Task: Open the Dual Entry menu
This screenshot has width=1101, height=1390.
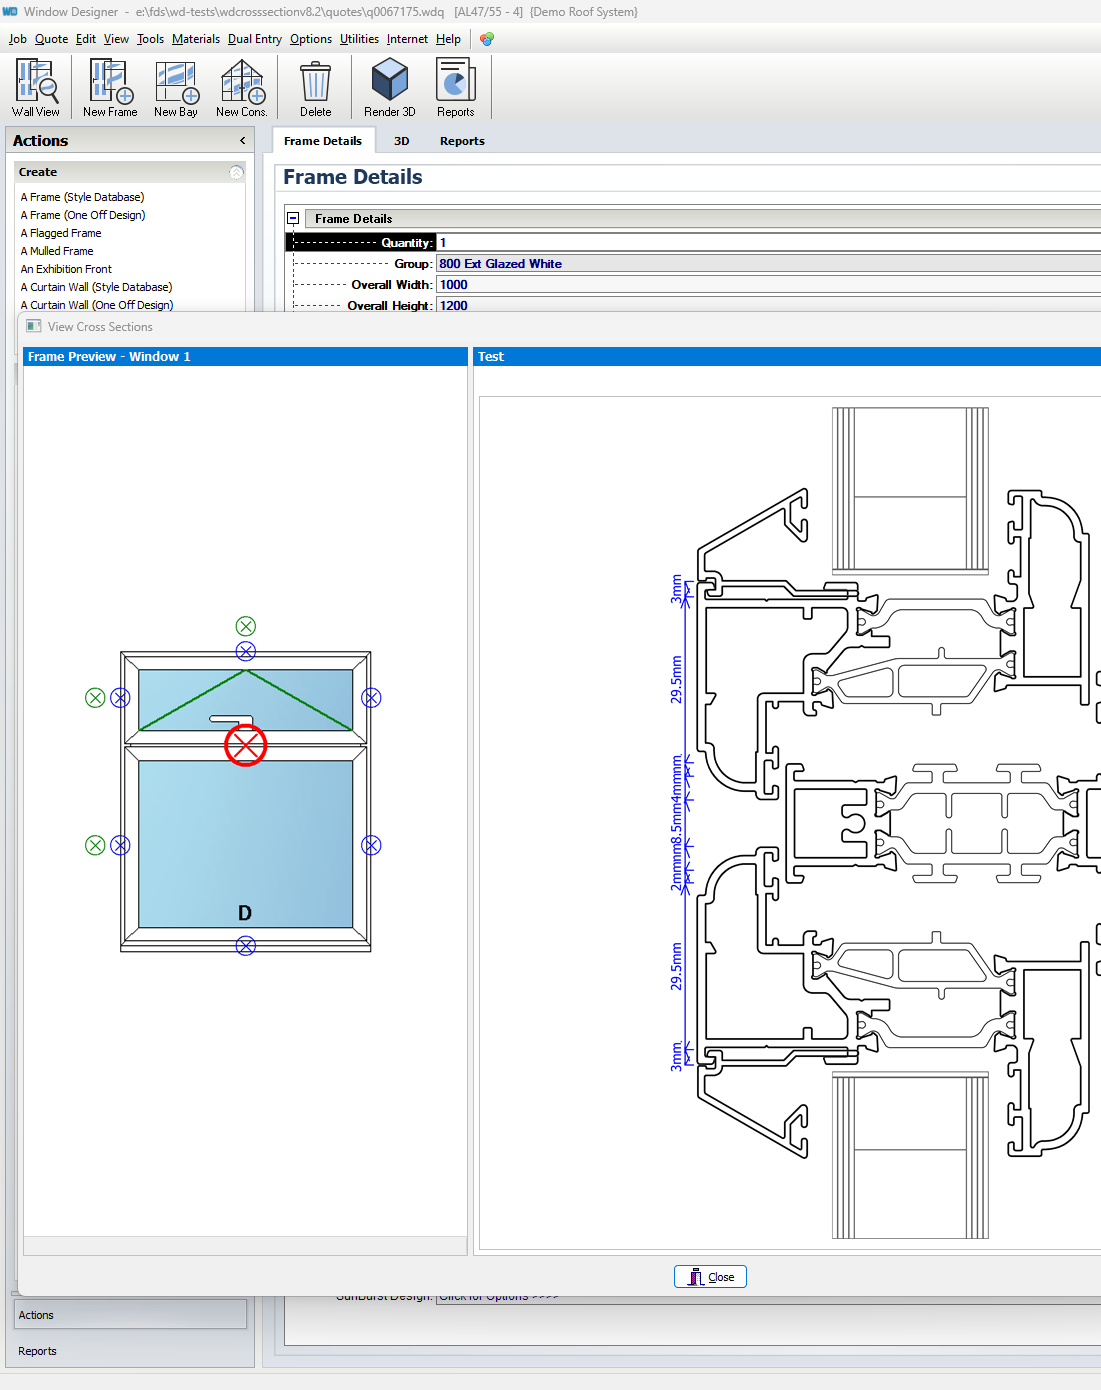Action: (x=255, y=39)
